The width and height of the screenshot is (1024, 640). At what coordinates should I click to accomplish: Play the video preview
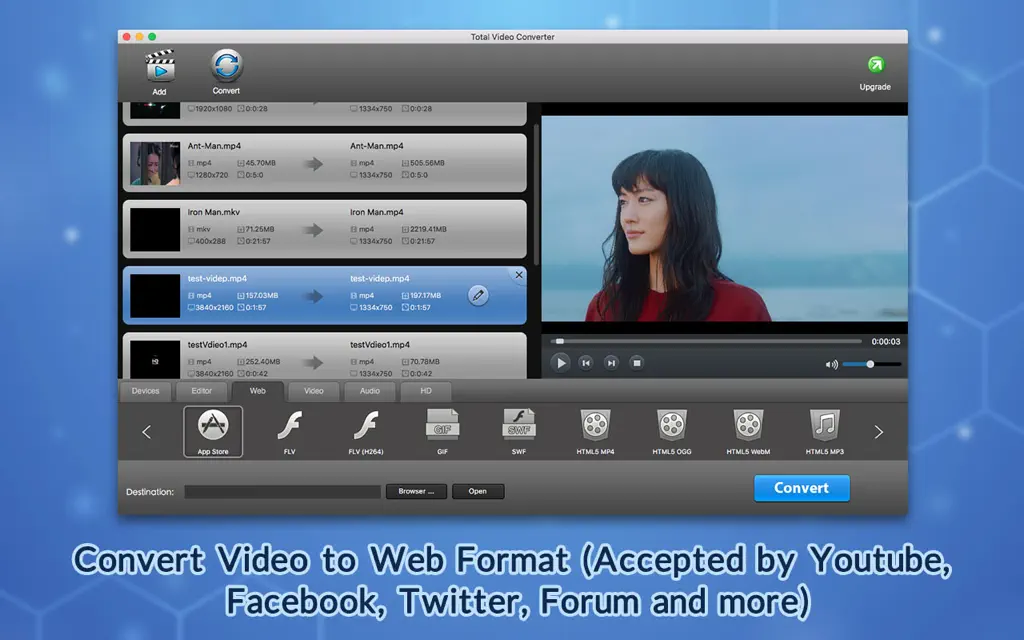pos(560,363)
